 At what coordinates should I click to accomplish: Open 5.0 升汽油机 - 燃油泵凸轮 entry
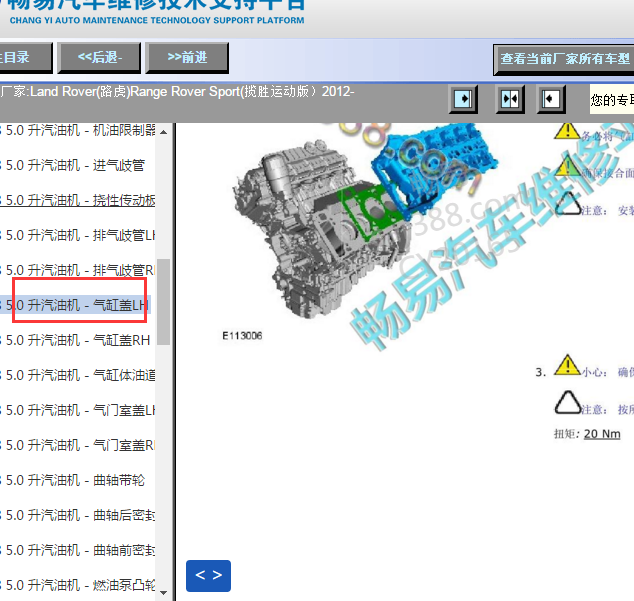point(78,585)
